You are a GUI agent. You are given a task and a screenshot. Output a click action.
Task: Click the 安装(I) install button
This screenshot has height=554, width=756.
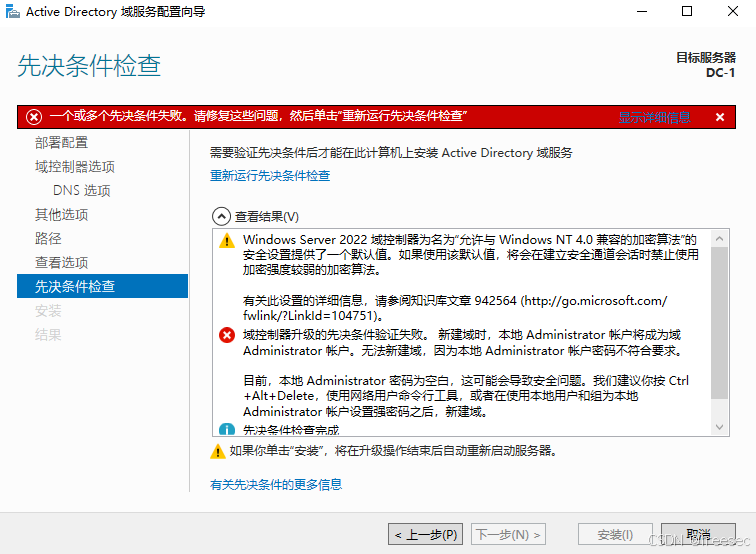[x=615, y=534]
